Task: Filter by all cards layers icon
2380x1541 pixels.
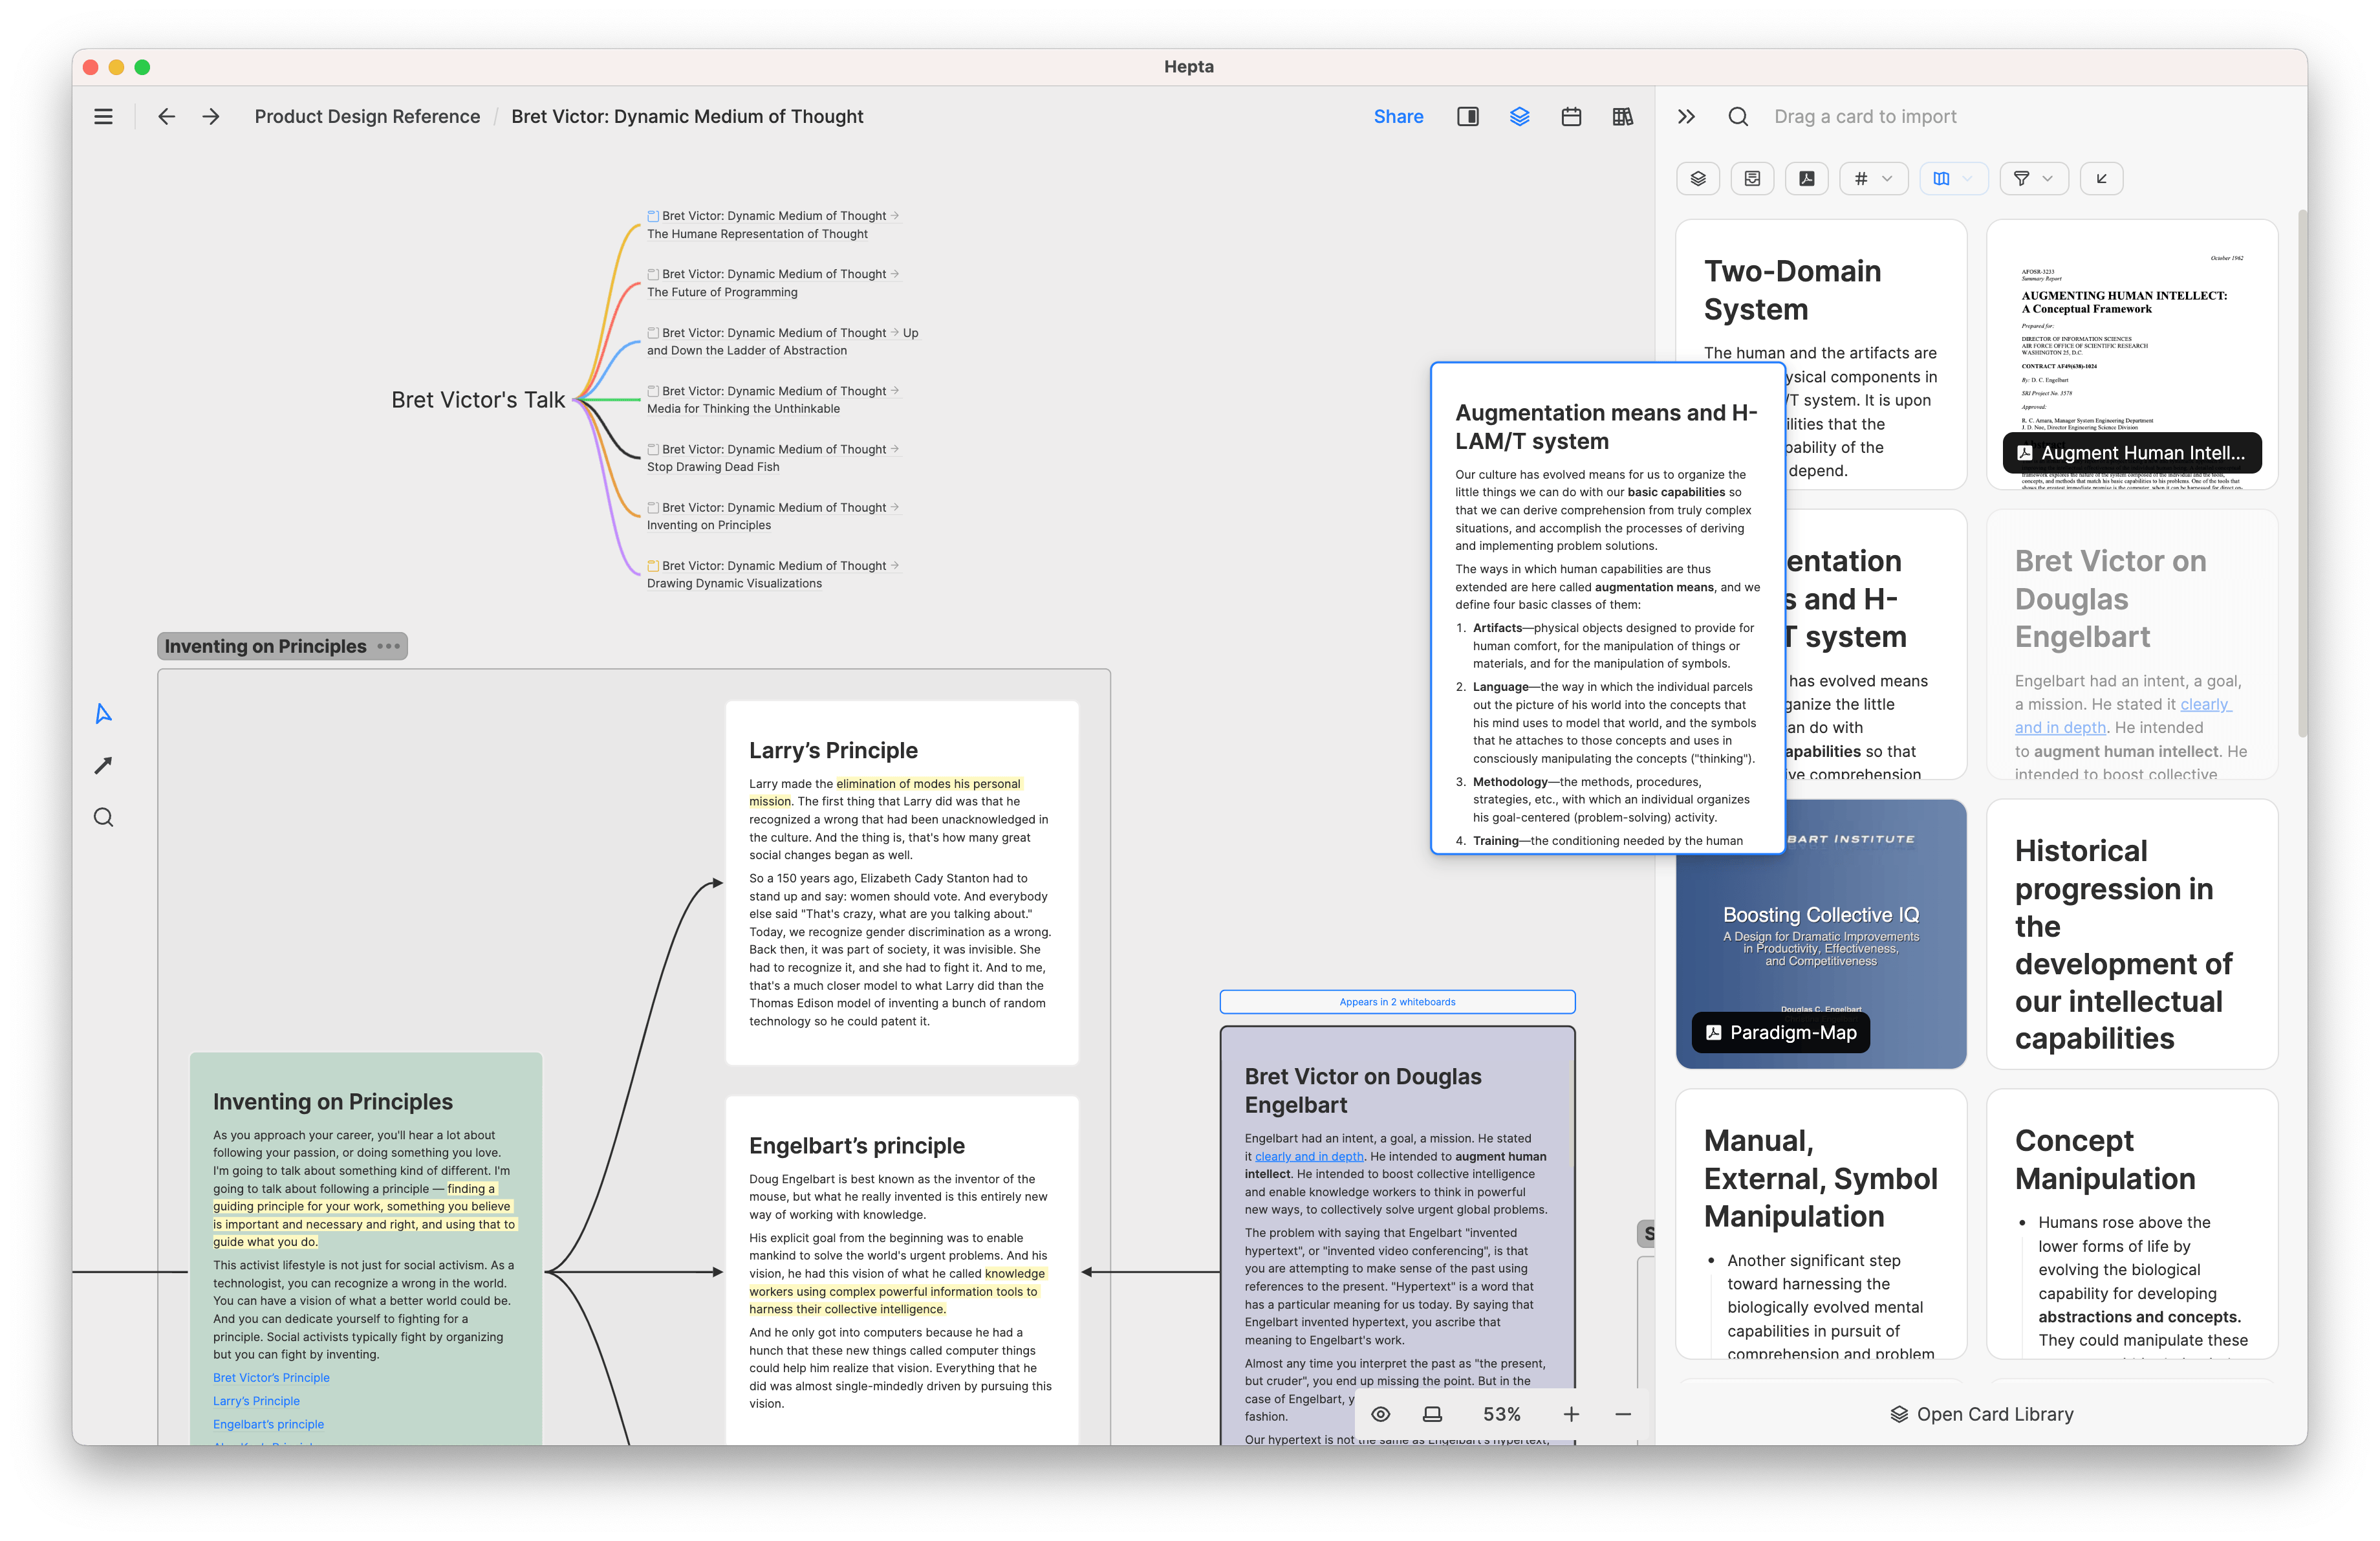Action: coord(1697,178)
